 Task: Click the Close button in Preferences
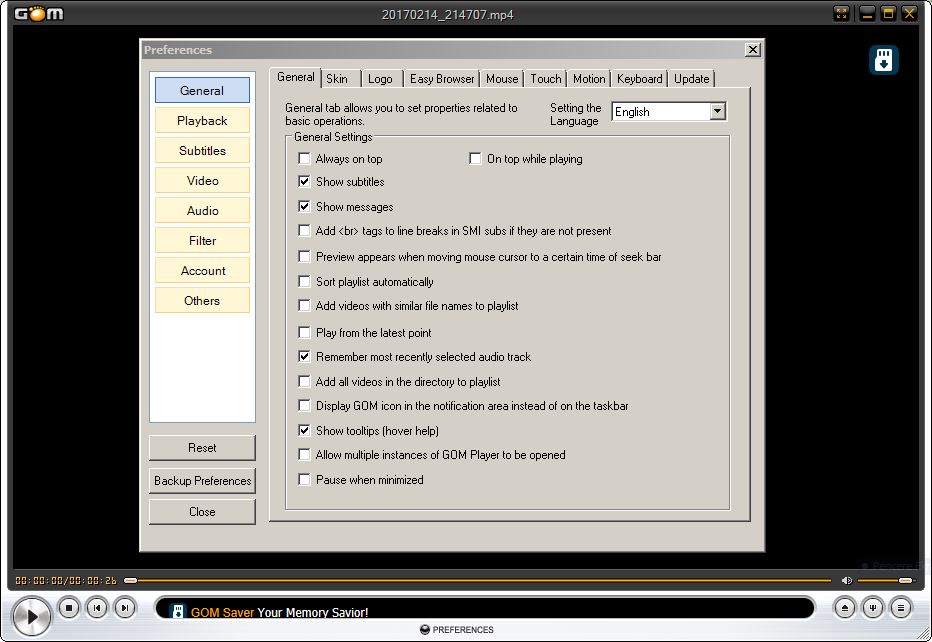tap(202, 511)
